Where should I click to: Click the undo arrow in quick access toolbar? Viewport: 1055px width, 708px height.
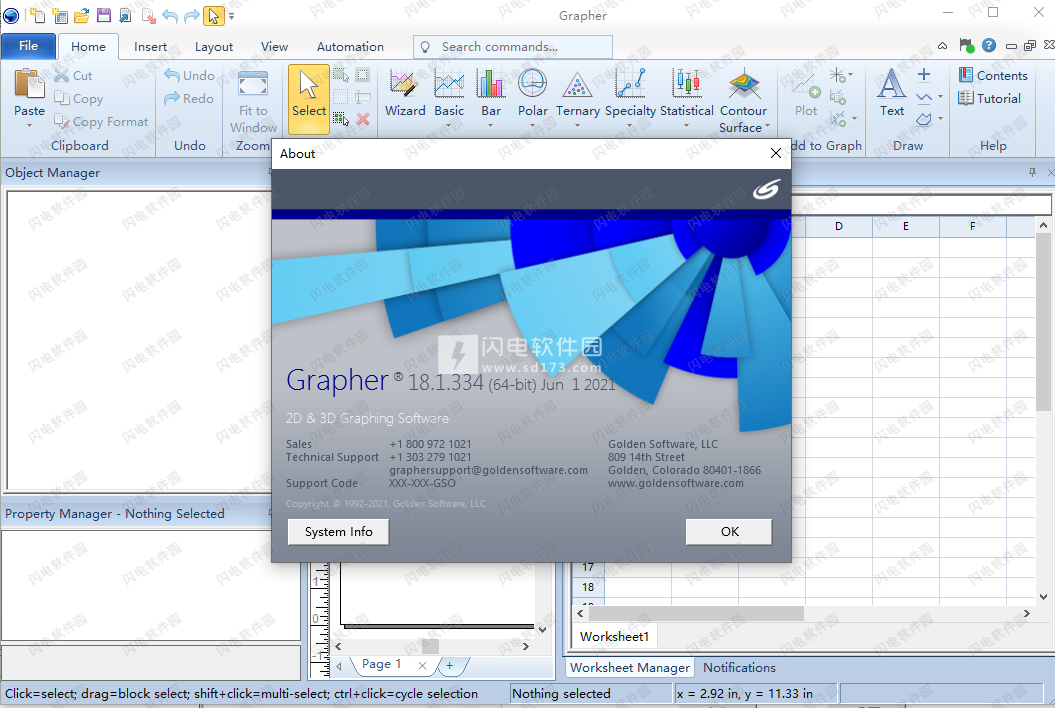170,15
